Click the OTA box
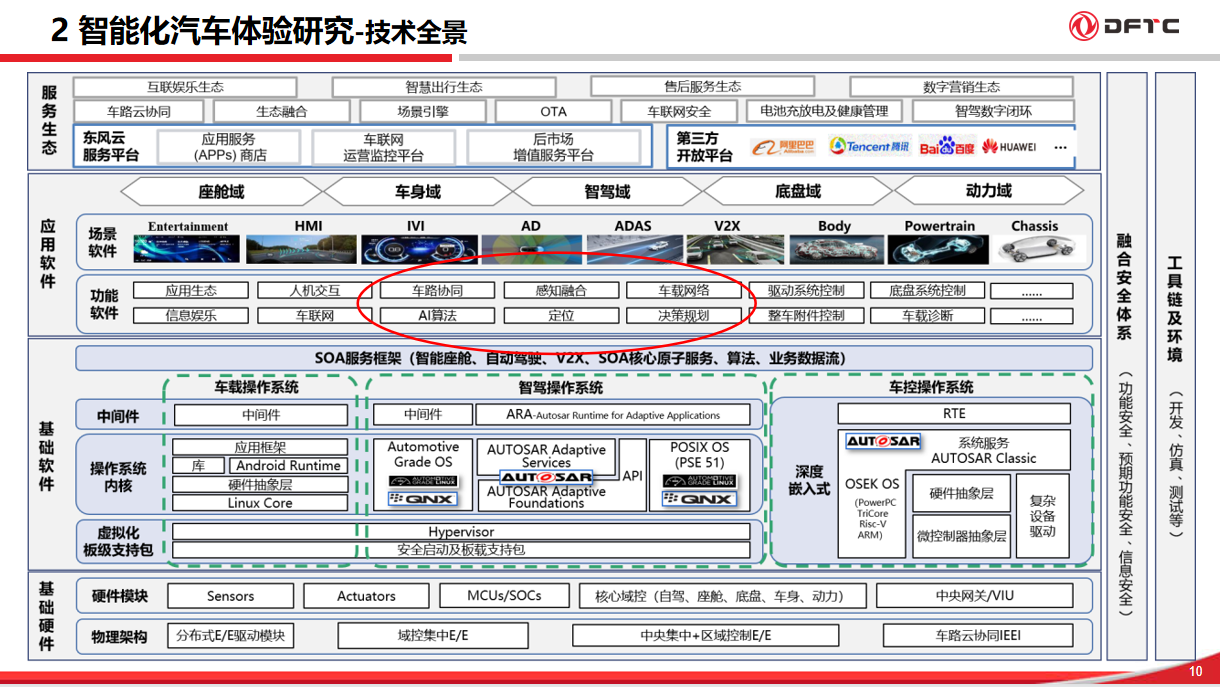The image size is (1220, 687). (553, 112)
